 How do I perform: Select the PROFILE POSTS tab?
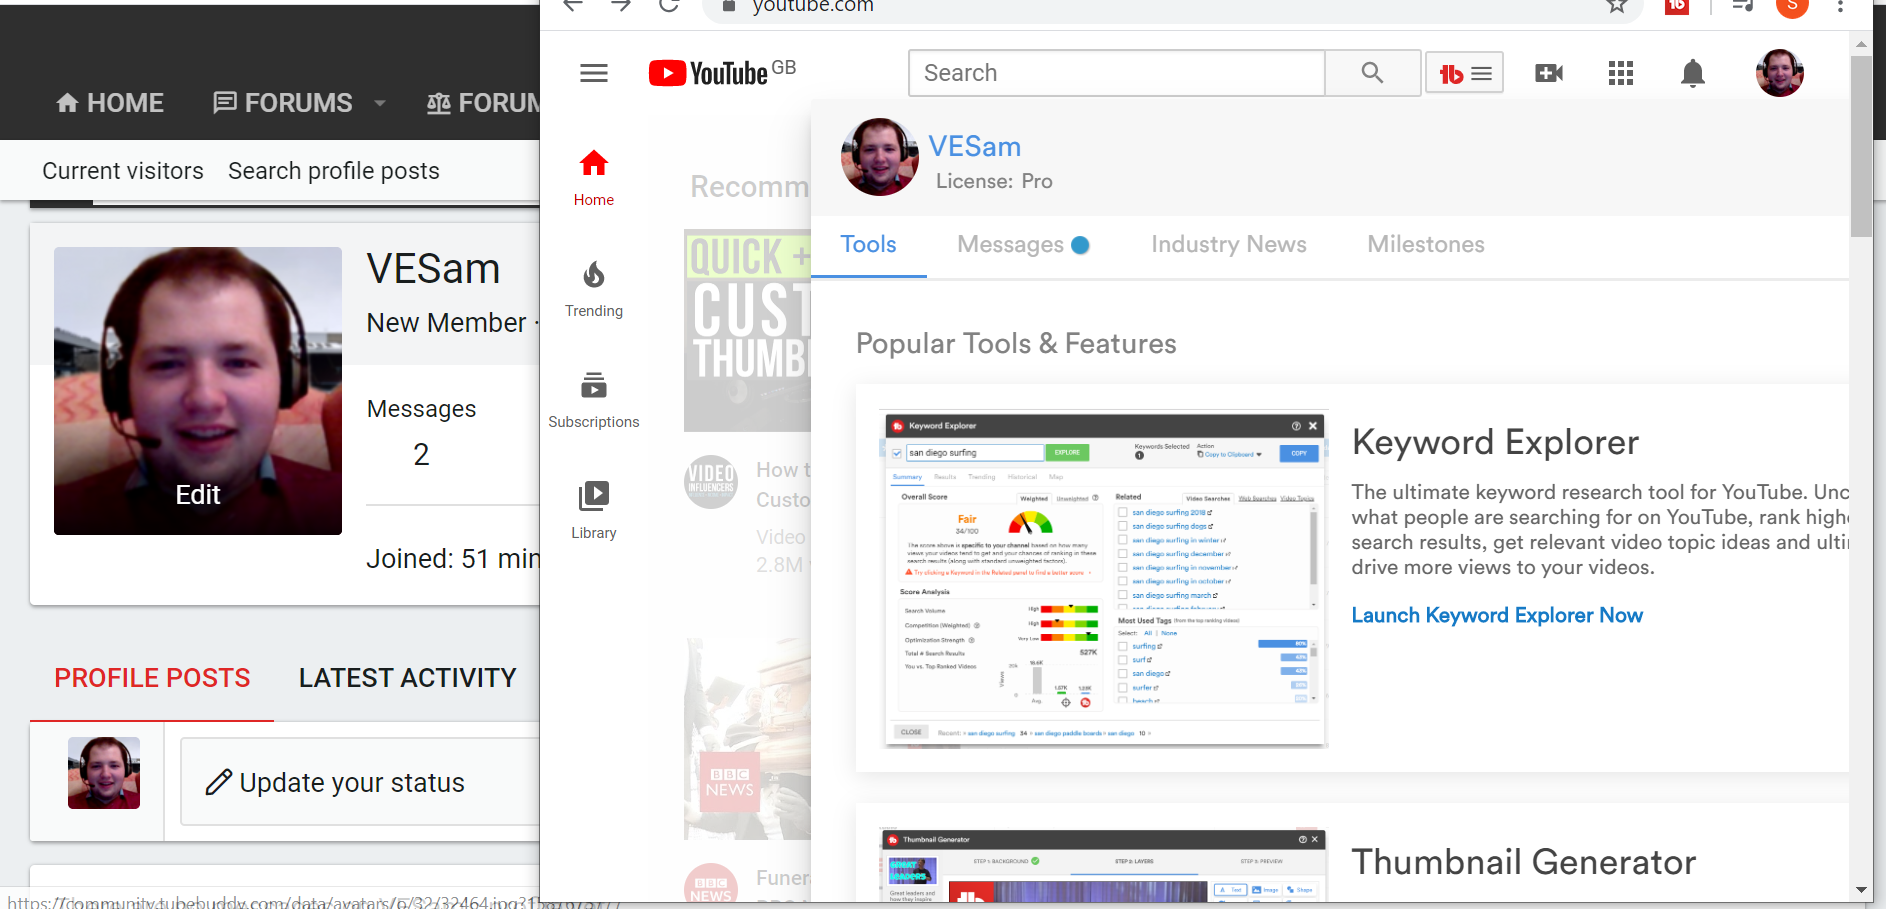152,678
